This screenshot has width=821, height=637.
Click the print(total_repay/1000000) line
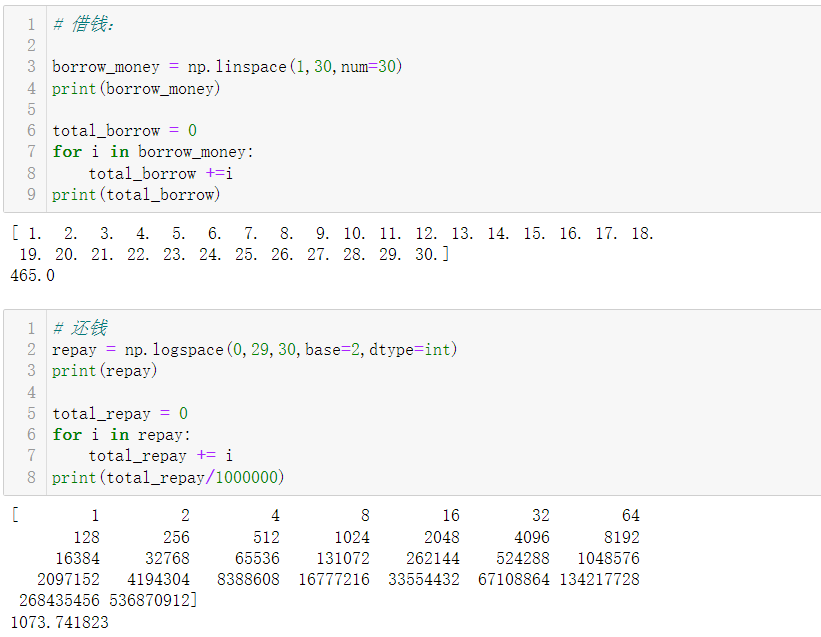click(x=168, y=477)
